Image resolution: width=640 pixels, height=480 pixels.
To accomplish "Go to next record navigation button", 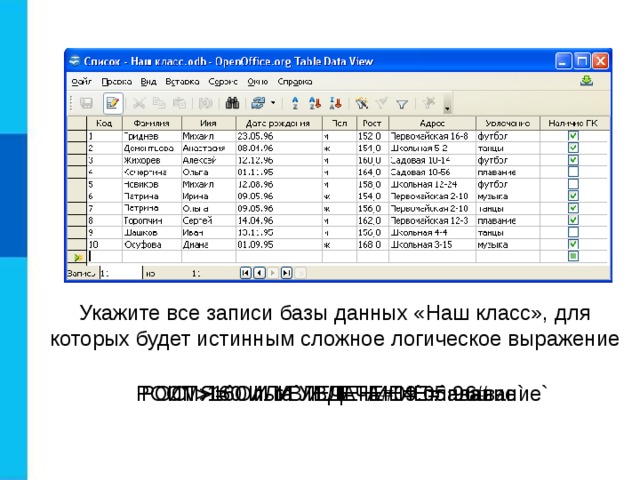I will [x=273, y=273].
